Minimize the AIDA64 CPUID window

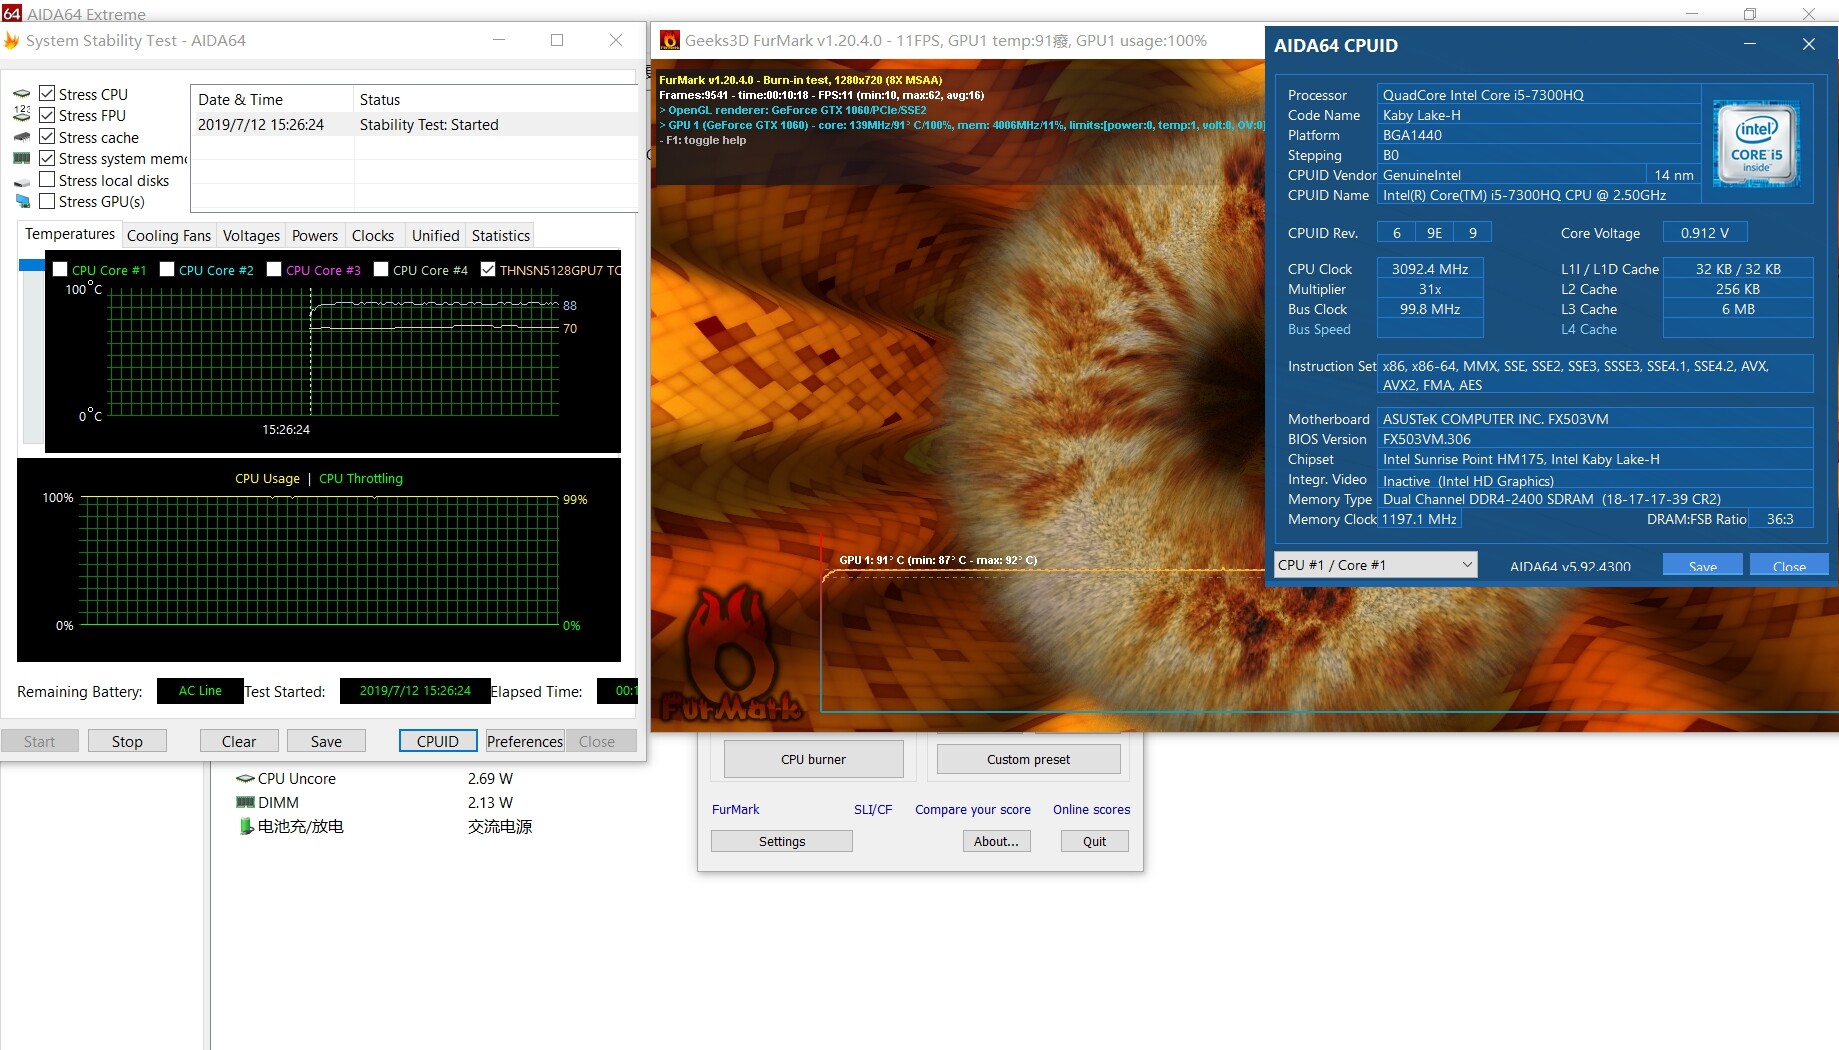pos(1750,44)
